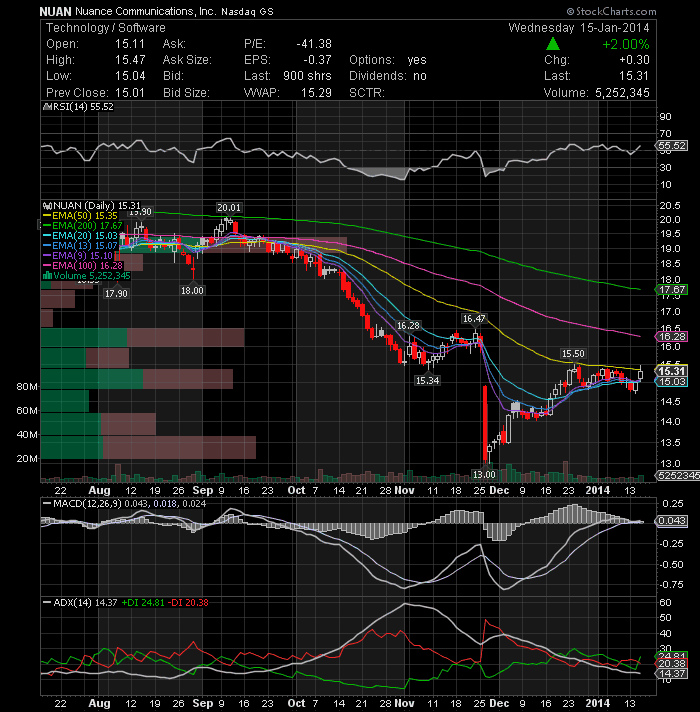
Task: Click the Chg value +0.30
Action: pos(634,60)
